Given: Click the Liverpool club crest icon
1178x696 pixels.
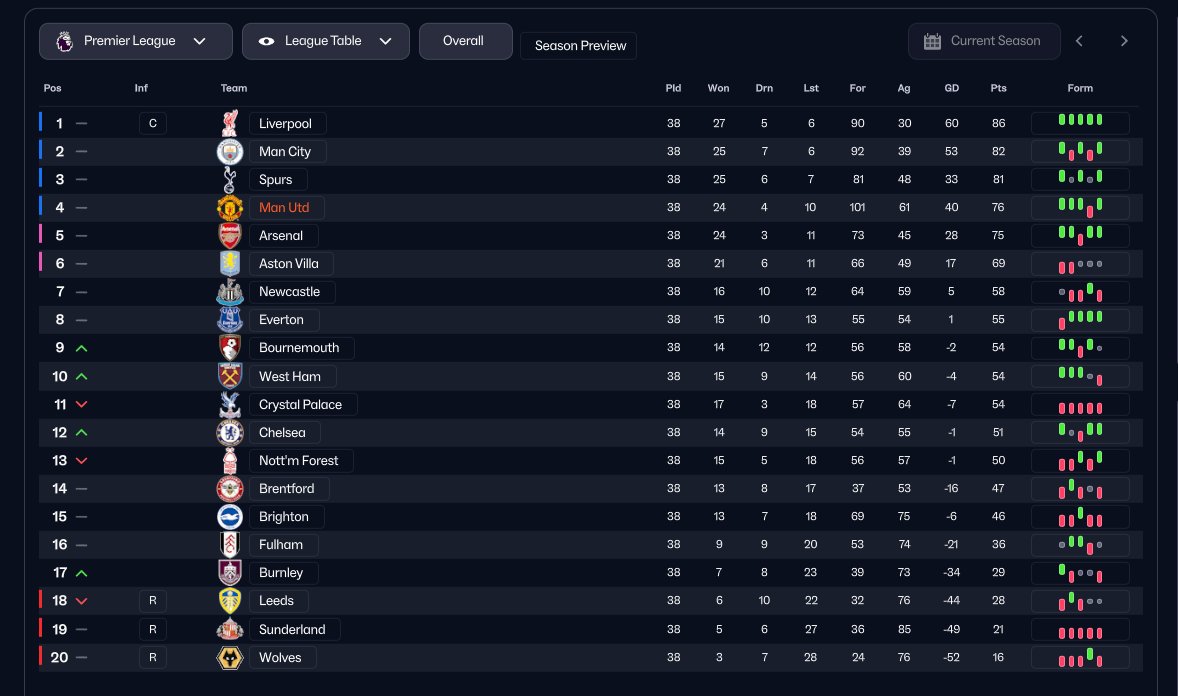Looking at the screenshot, I should click(x=231, y=124).
